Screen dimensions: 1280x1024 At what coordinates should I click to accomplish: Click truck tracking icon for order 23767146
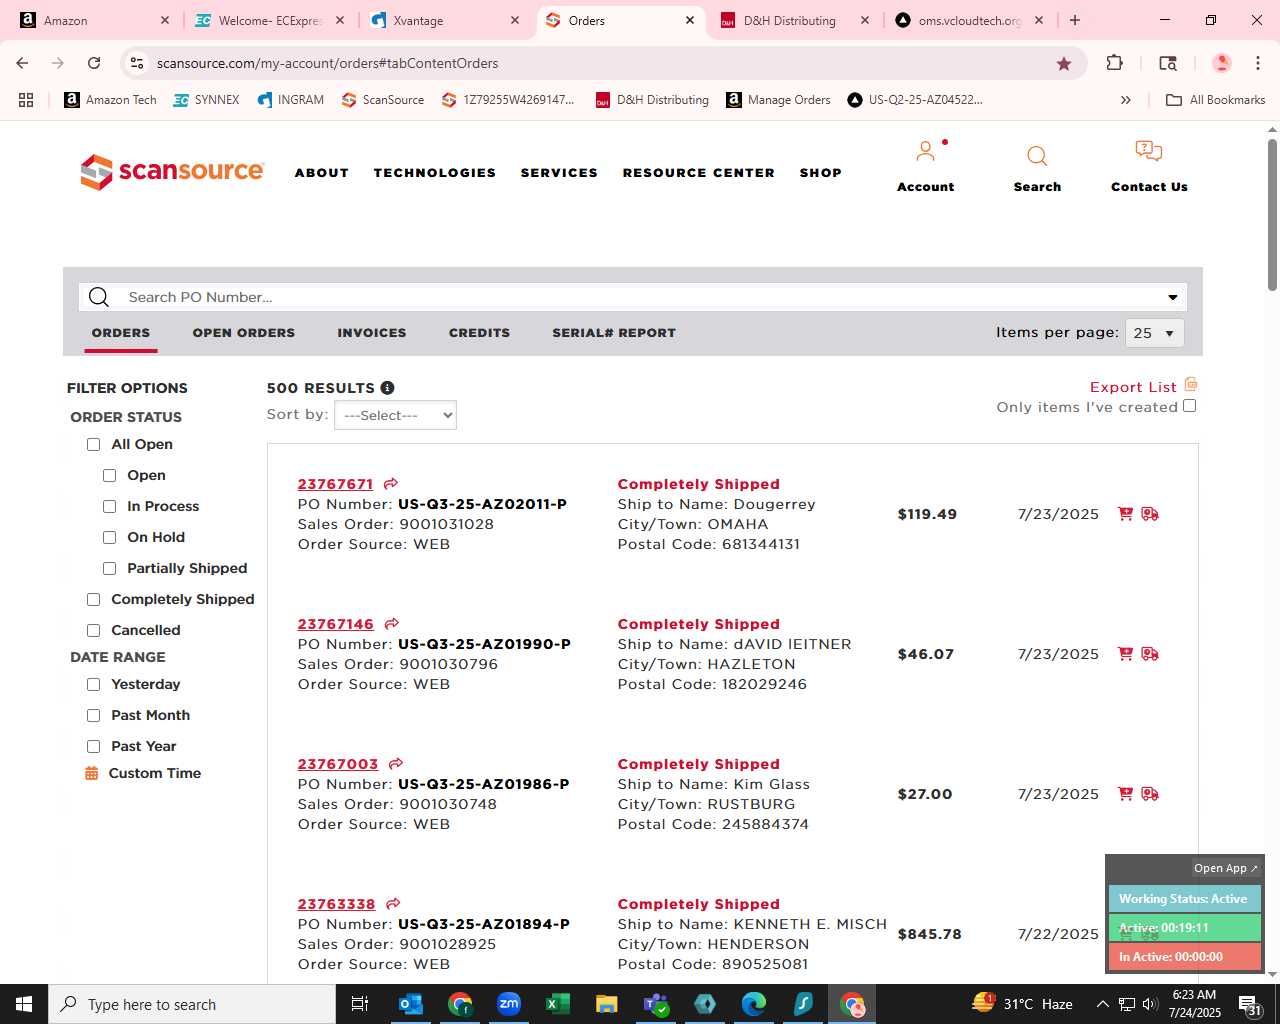click(1150, 654)
